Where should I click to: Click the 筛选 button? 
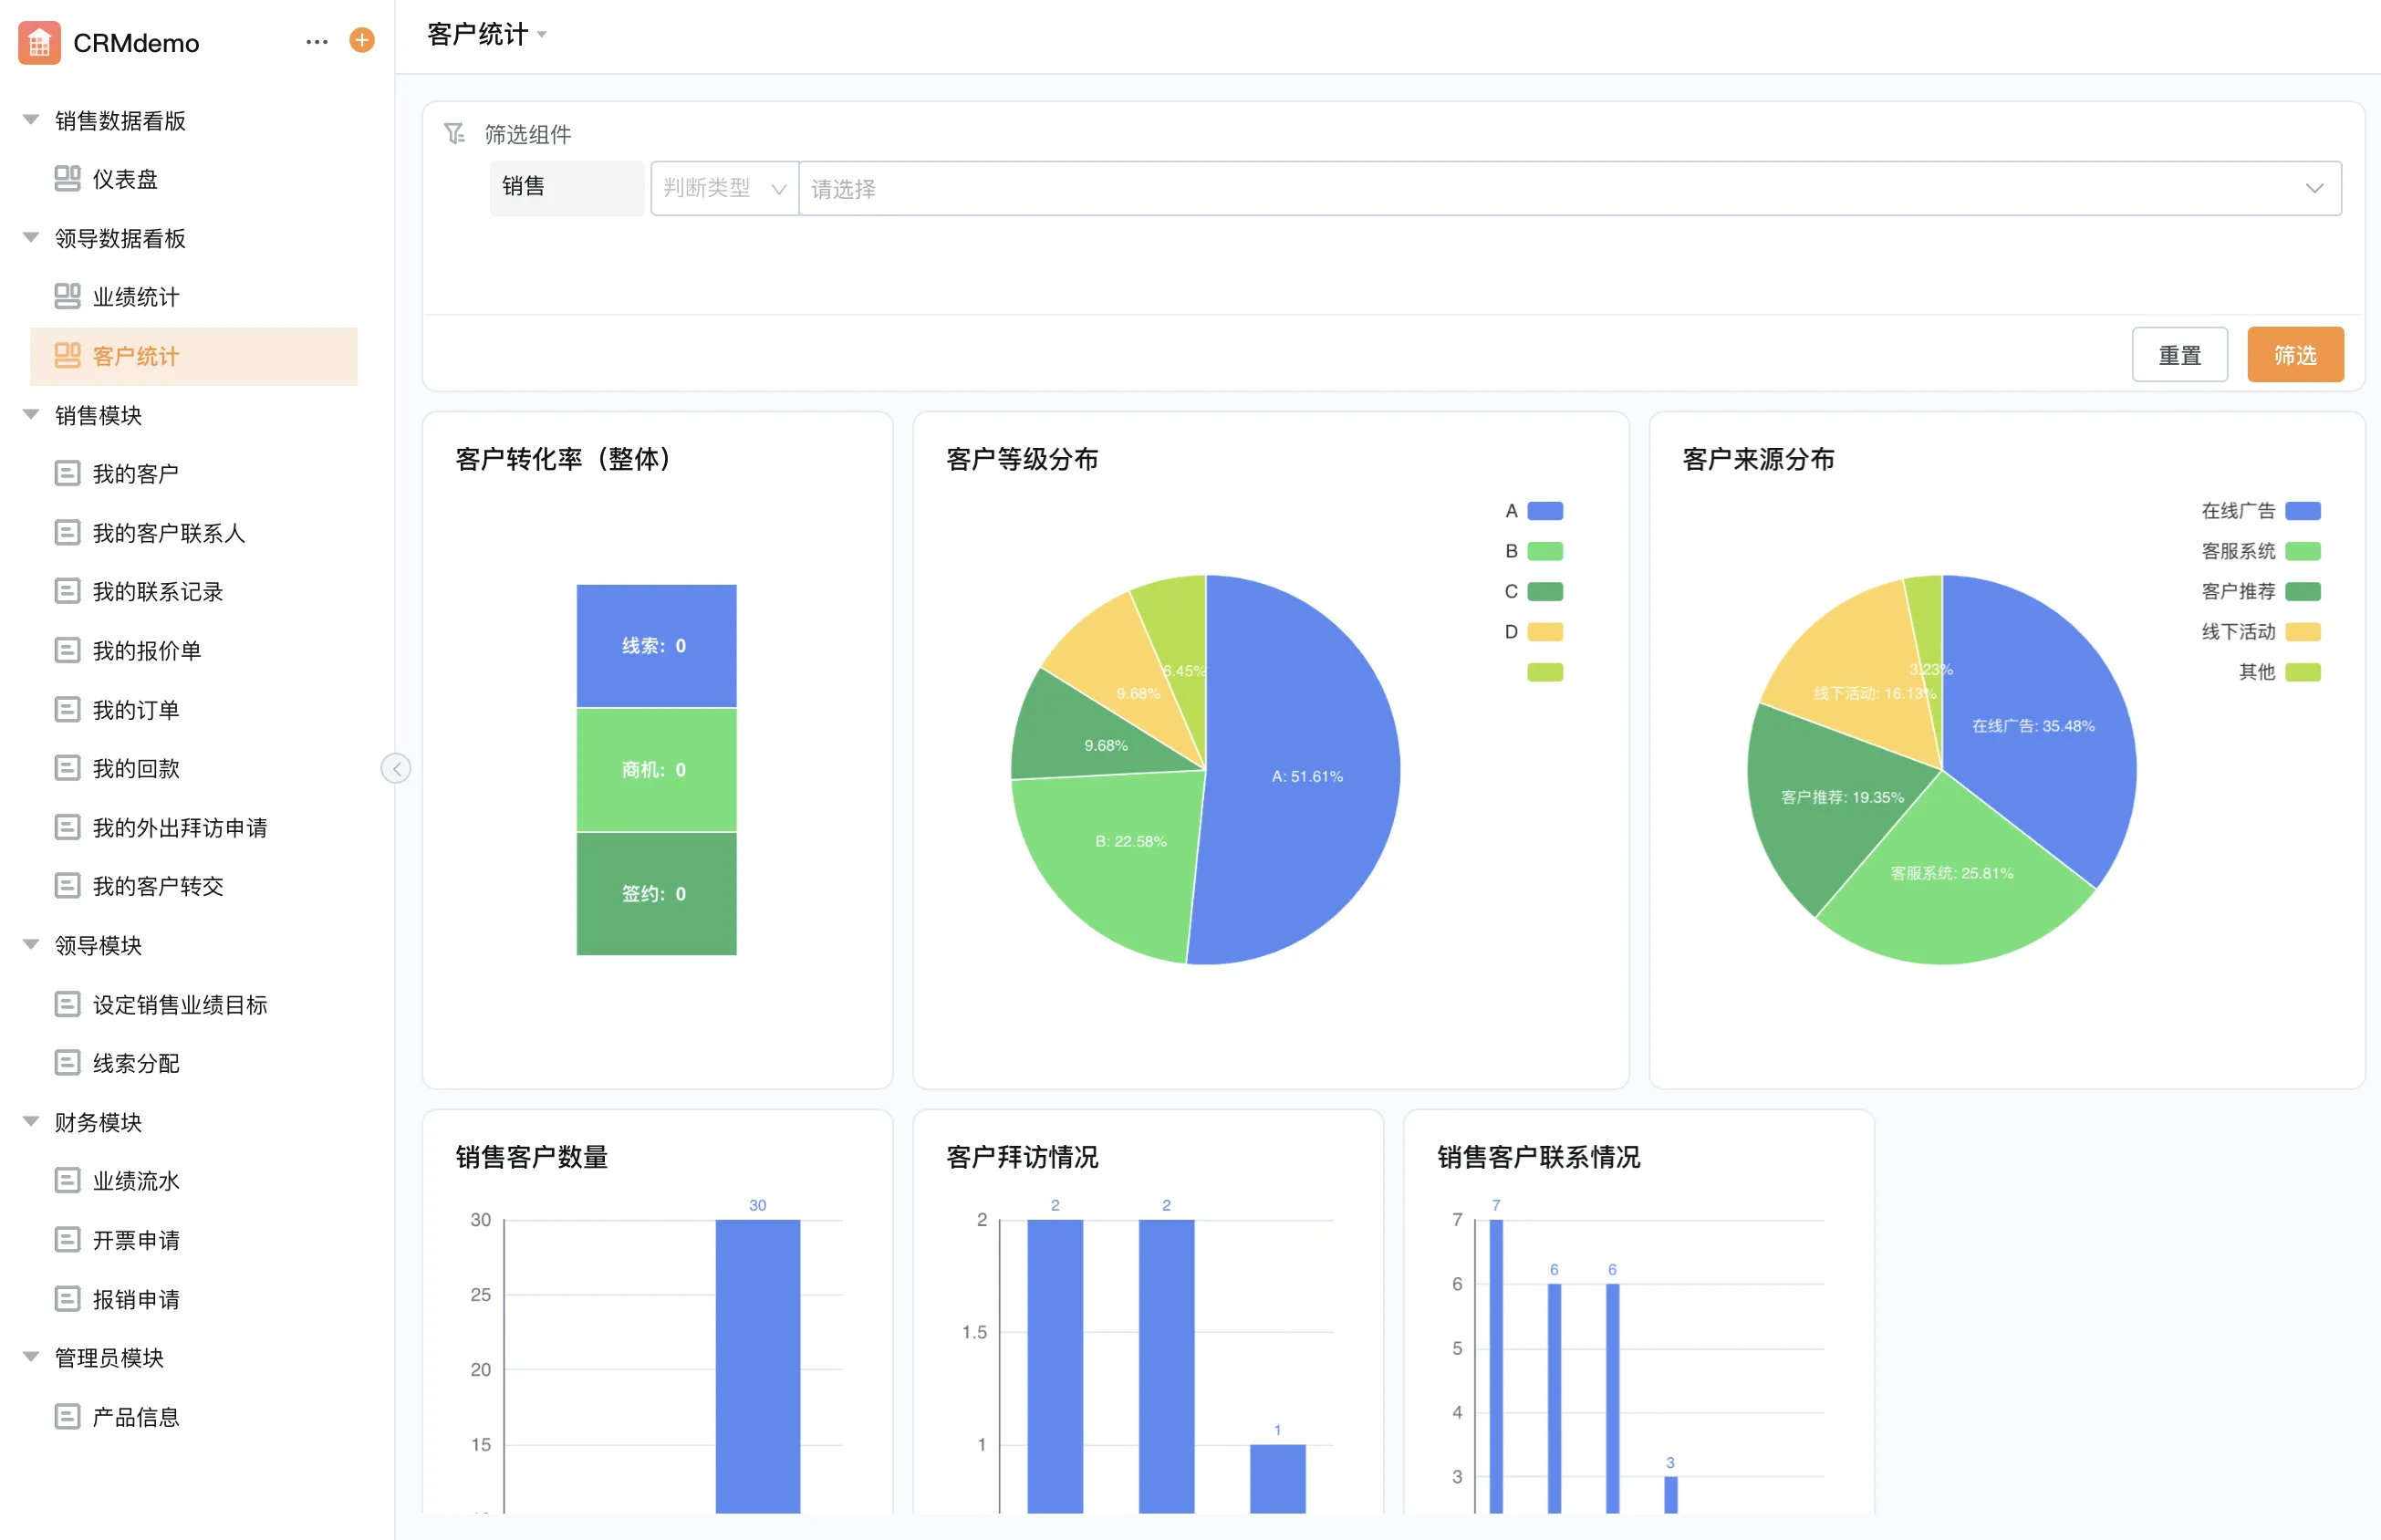(x=2294, y=355)
